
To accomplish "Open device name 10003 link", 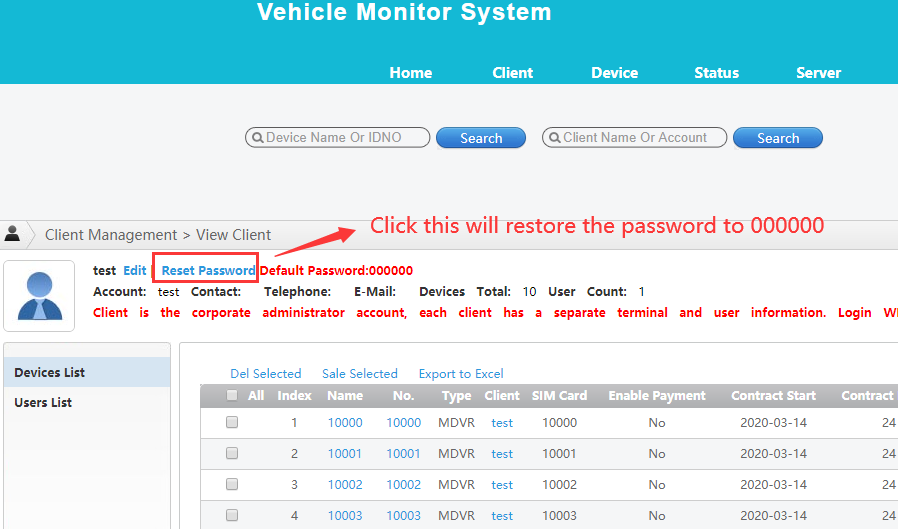I will 345,515.
